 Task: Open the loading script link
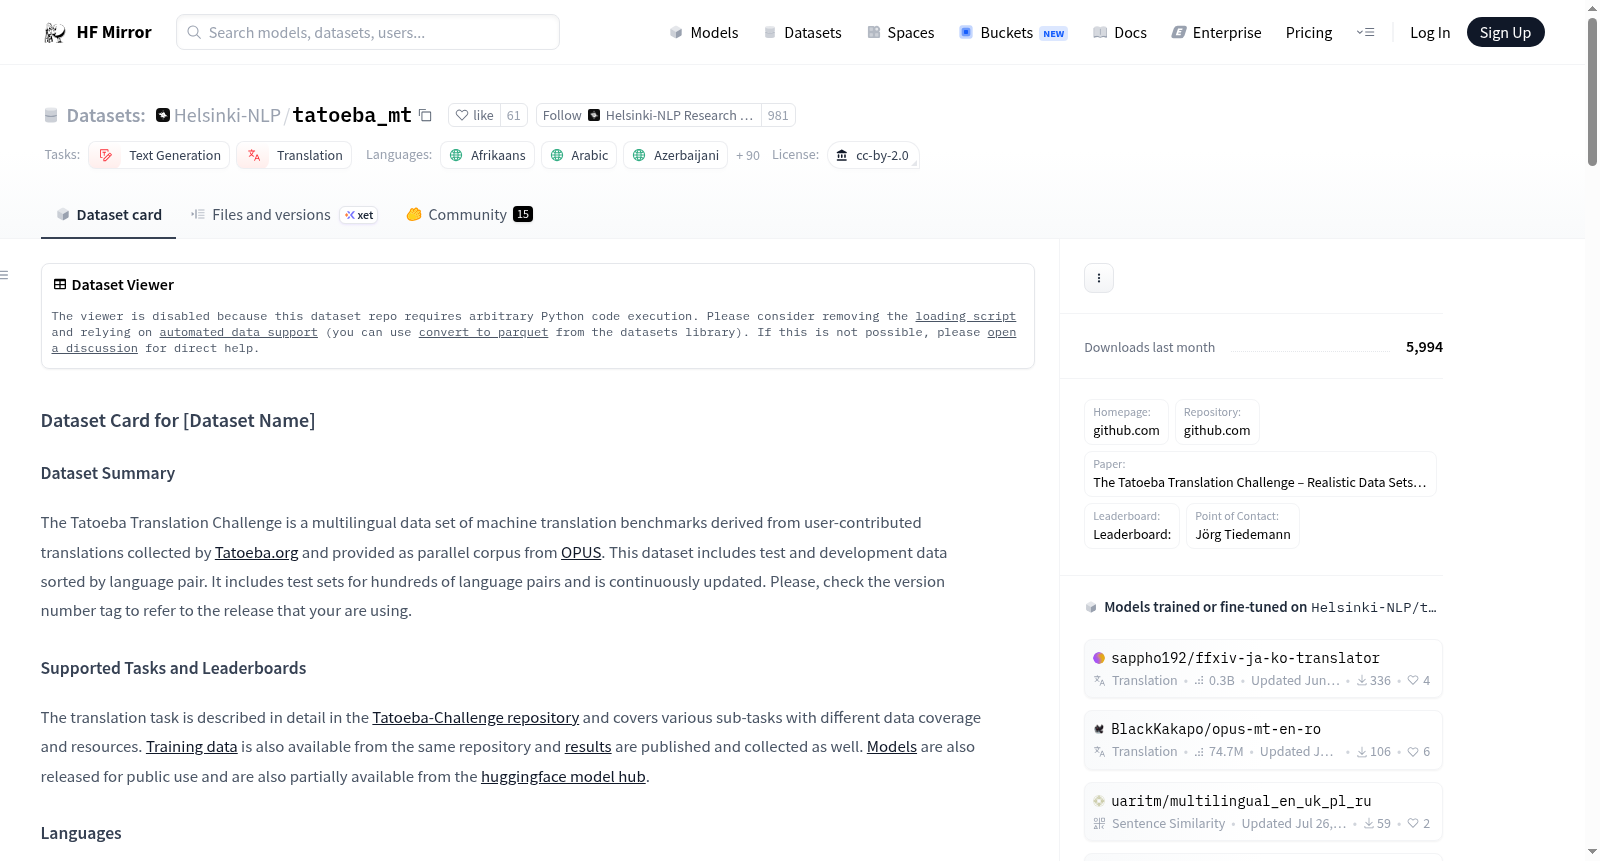(x=965, y=316)
